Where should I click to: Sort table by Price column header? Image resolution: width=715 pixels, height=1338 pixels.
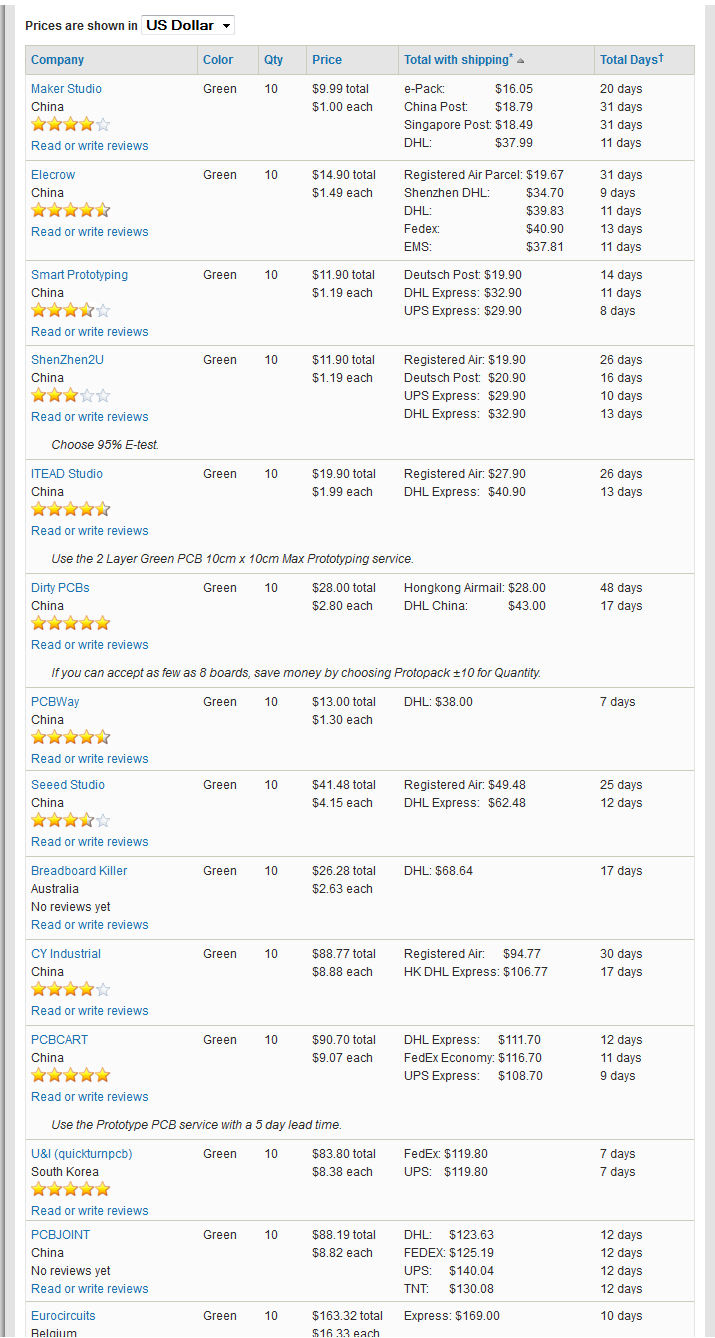[x=327, y=60]
